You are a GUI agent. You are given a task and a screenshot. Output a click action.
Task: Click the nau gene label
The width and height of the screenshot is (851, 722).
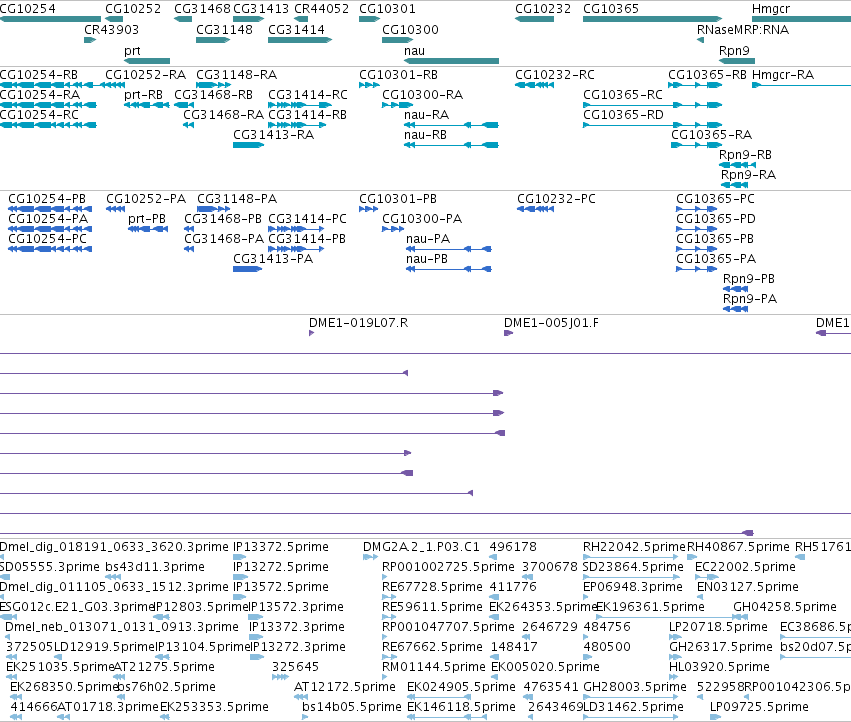[x=414, y=50]
